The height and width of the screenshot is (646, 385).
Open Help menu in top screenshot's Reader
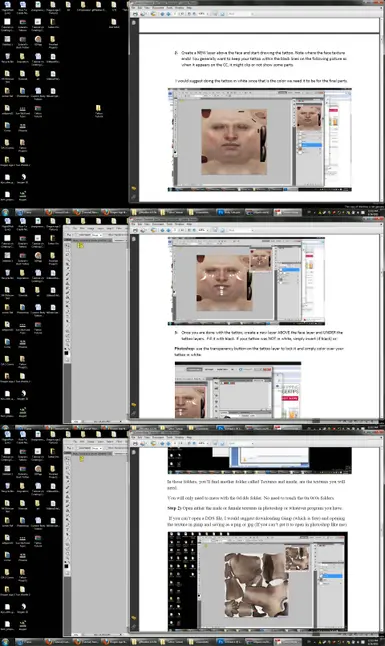pyautogui.click(x=189, y=7)
